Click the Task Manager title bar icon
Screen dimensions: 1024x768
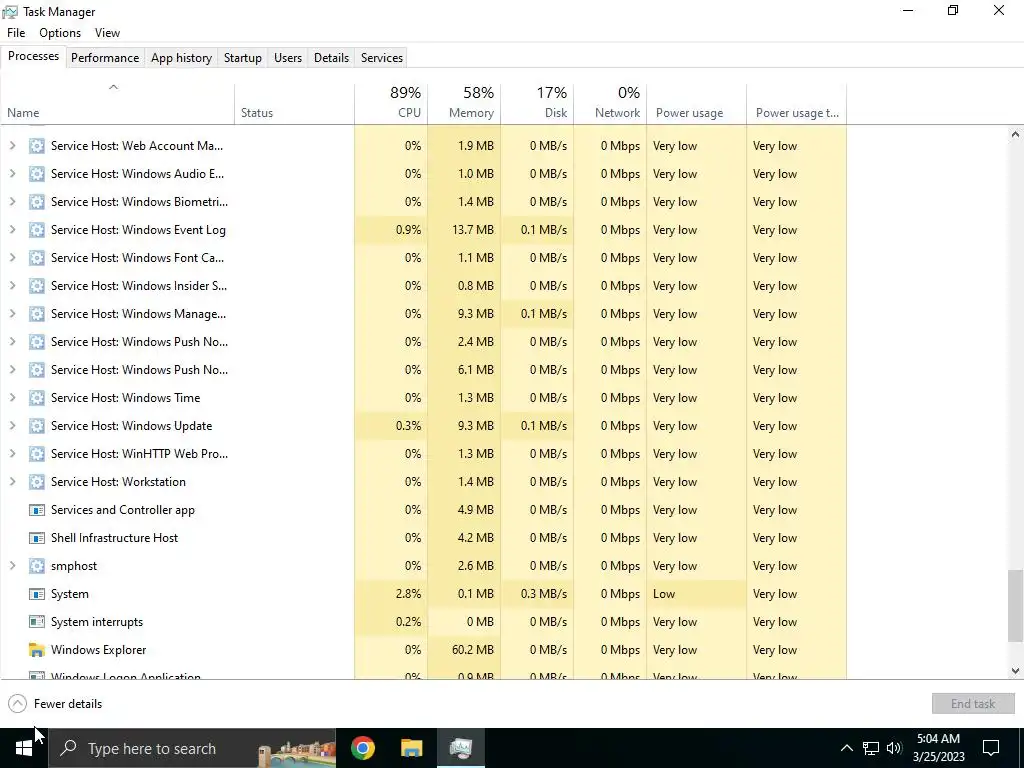[x=10, y=12]
